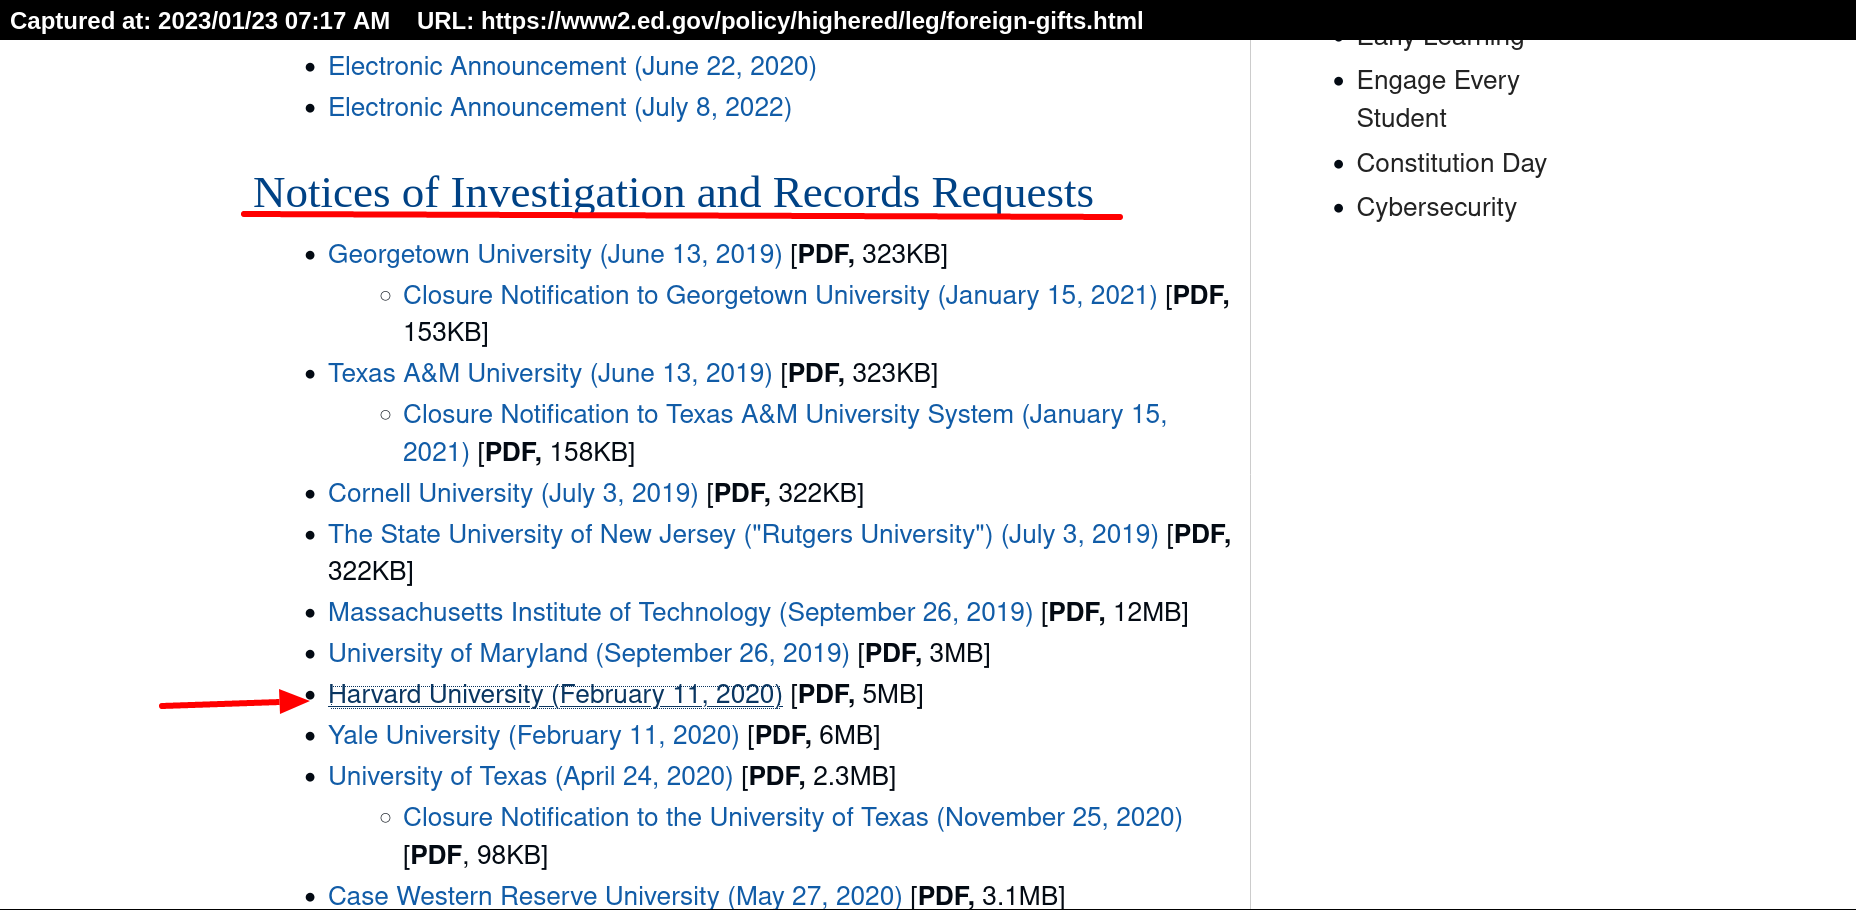Open Harvard University (February 11, 2020) PDF
Viewport: 1856px width, 910px height.
pos(555,694)
